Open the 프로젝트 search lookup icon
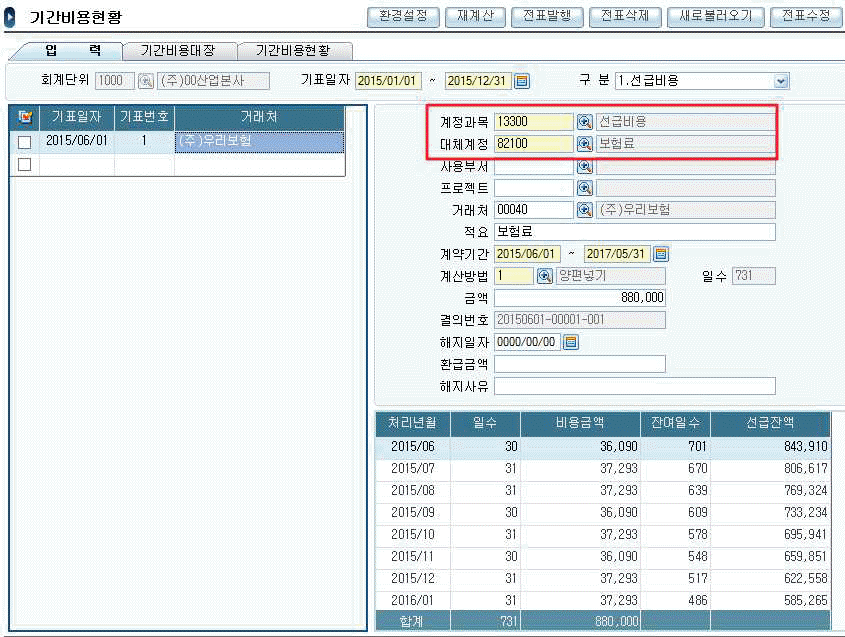845x637 pixels. click(585, 188)
